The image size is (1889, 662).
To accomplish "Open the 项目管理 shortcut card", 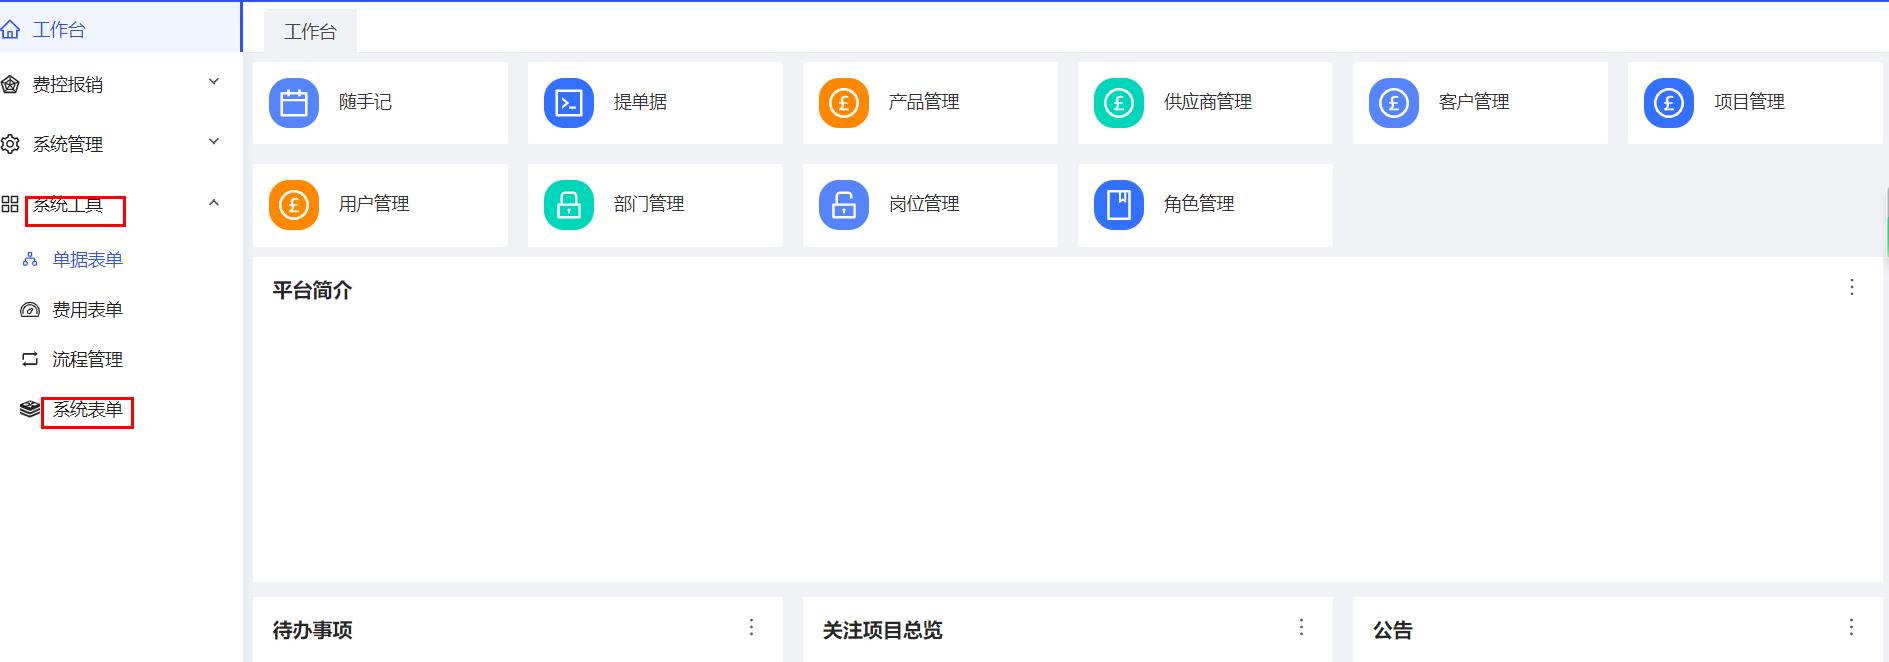I will 1755,103.
